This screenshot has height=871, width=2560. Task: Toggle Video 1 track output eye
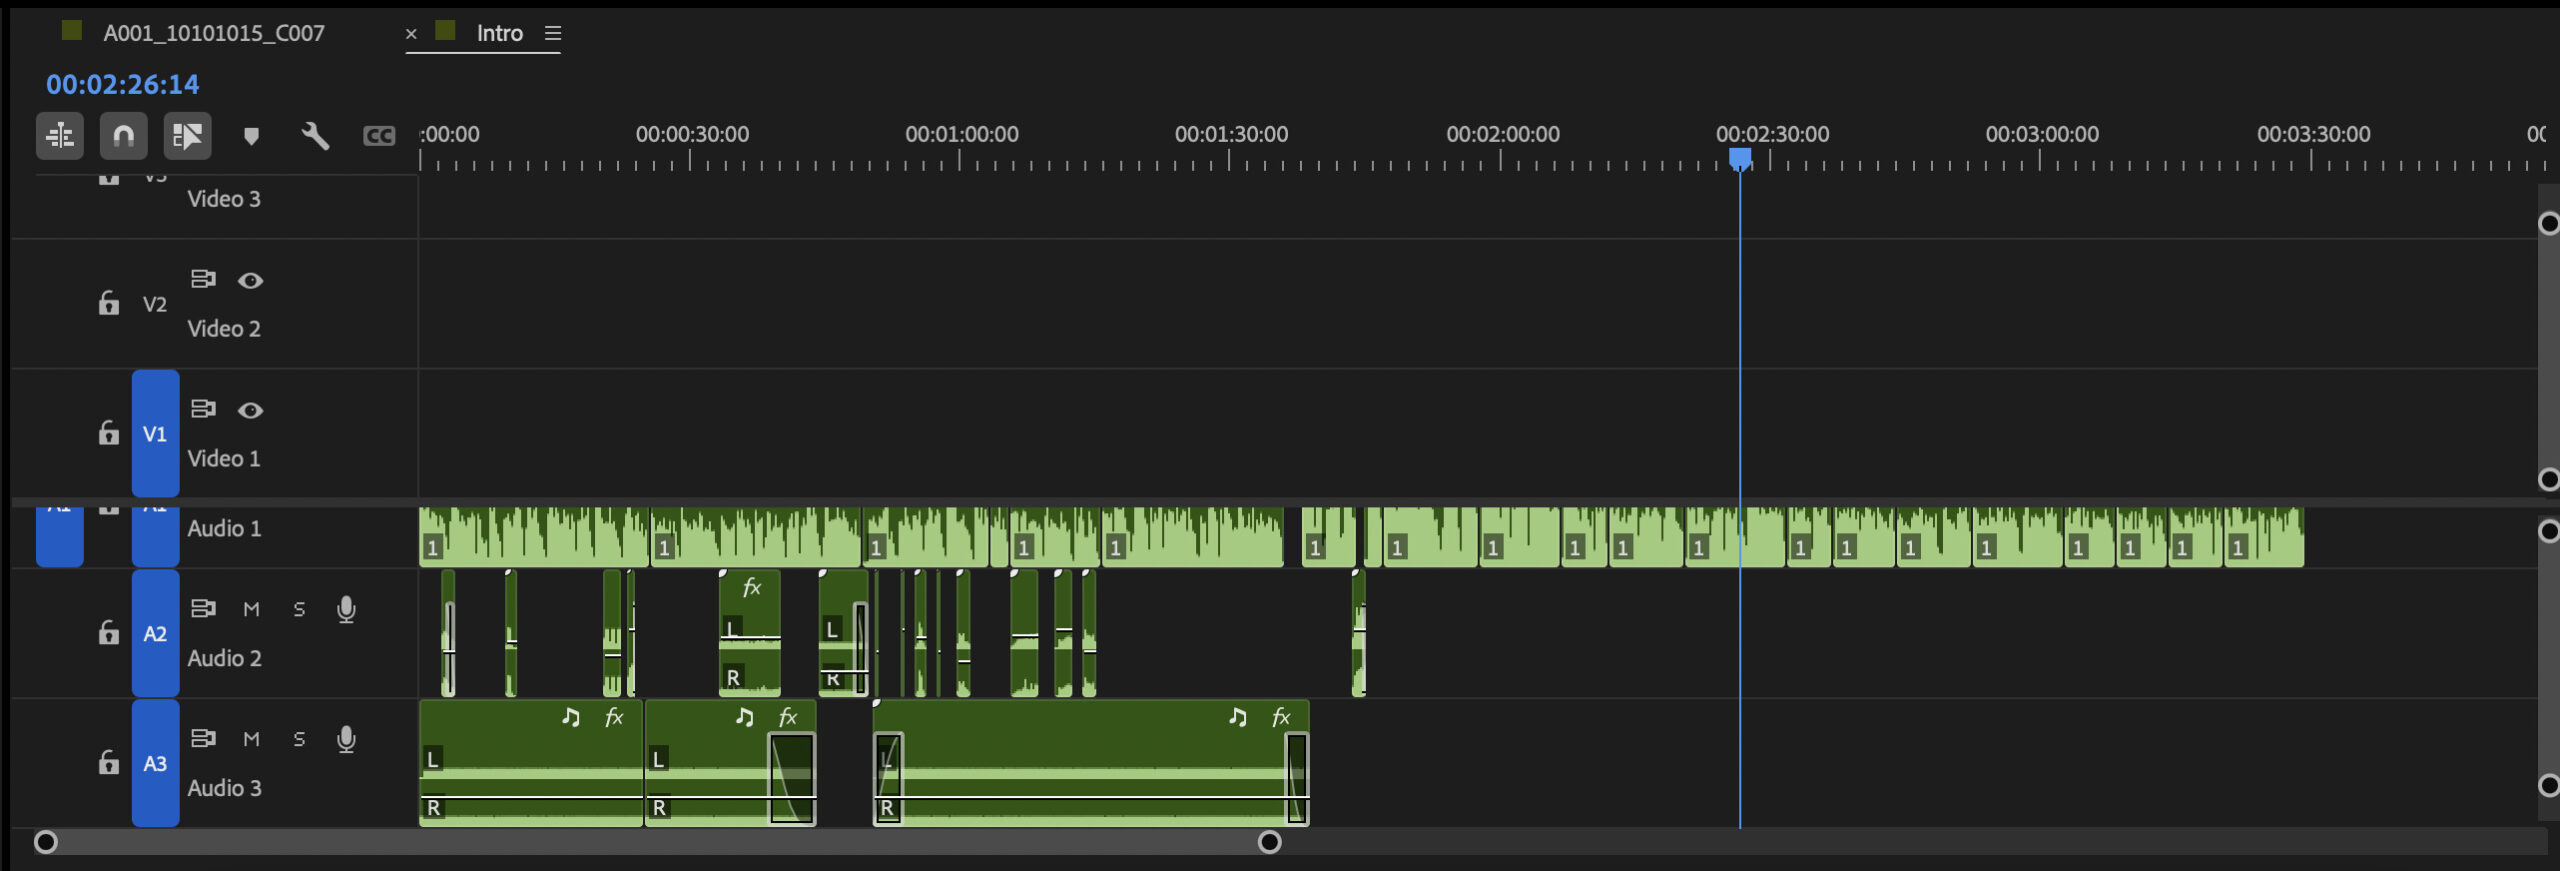(x=250, y=410)
